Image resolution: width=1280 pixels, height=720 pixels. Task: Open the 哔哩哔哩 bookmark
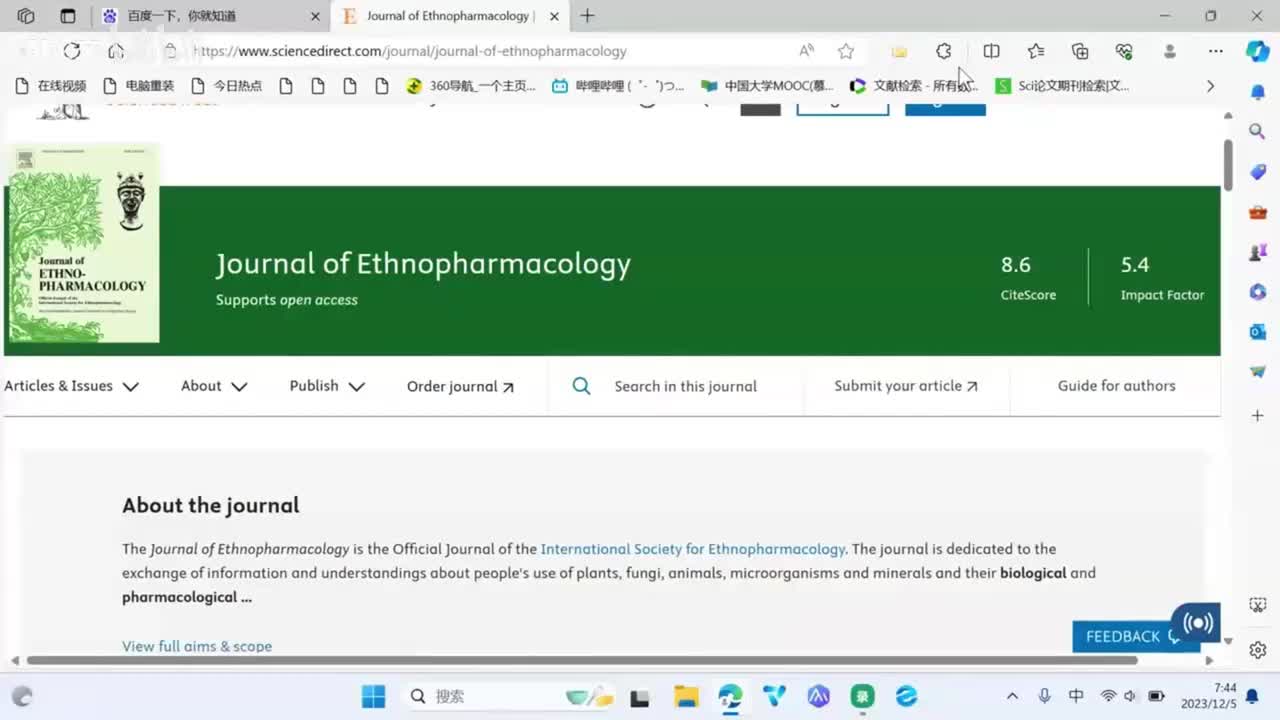[618, 86]
